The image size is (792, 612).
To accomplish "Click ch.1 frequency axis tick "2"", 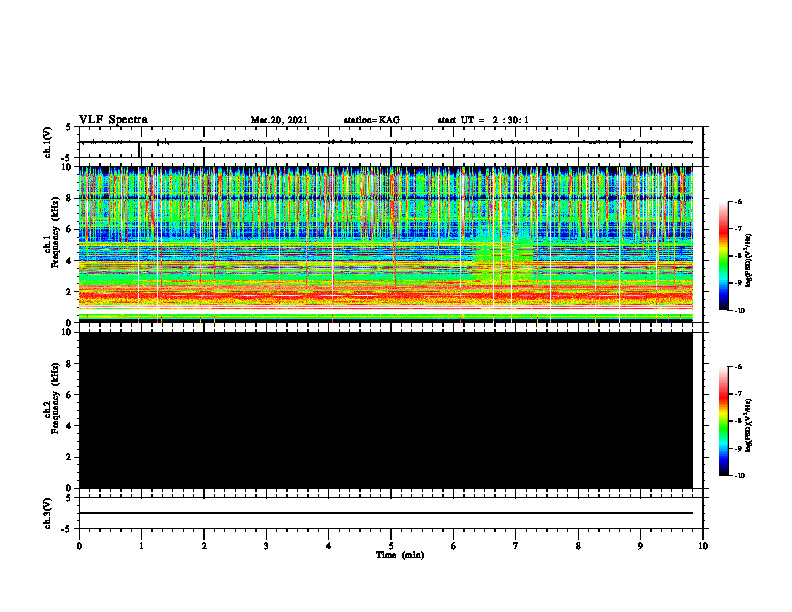I will click(70, 291).
